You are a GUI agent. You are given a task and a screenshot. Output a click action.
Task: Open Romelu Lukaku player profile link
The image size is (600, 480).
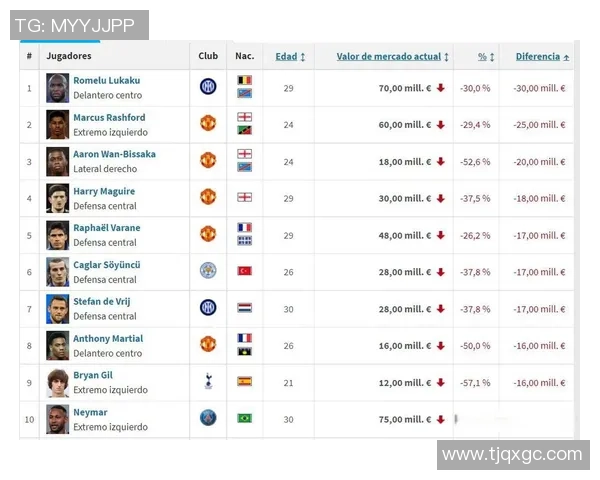click(106, 80)
